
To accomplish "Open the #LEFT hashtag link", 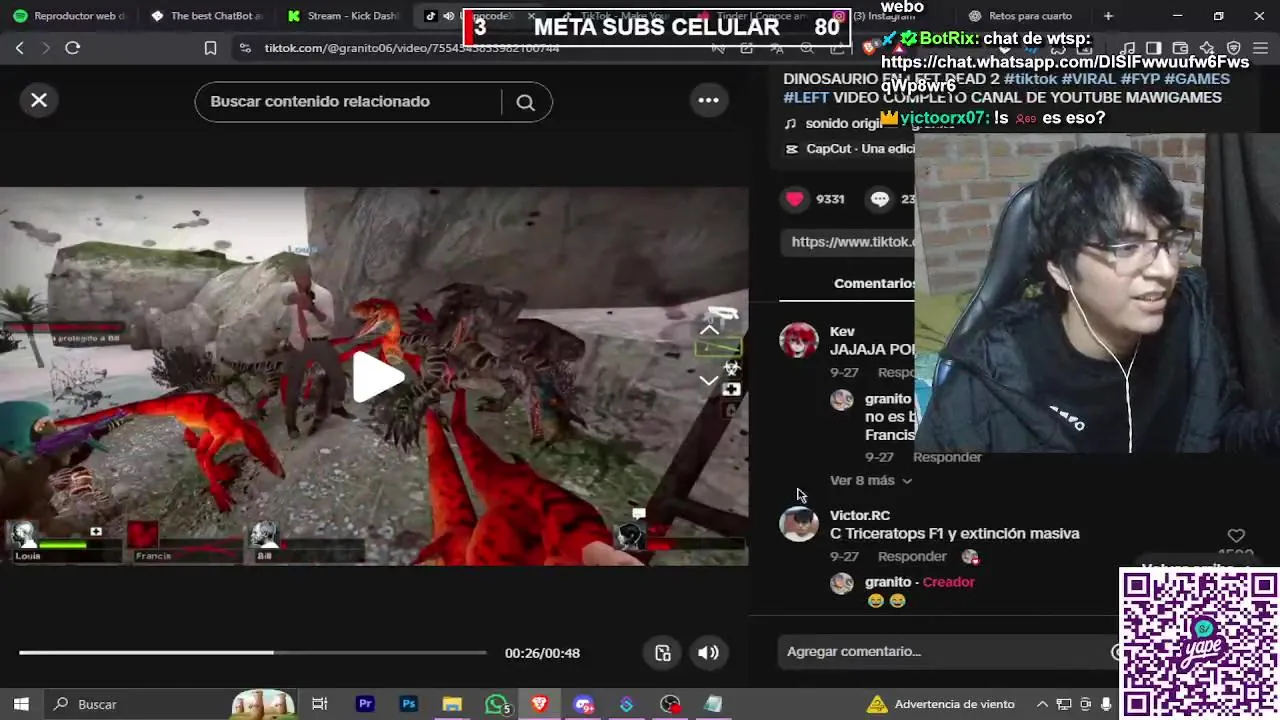I will point(805,97).
